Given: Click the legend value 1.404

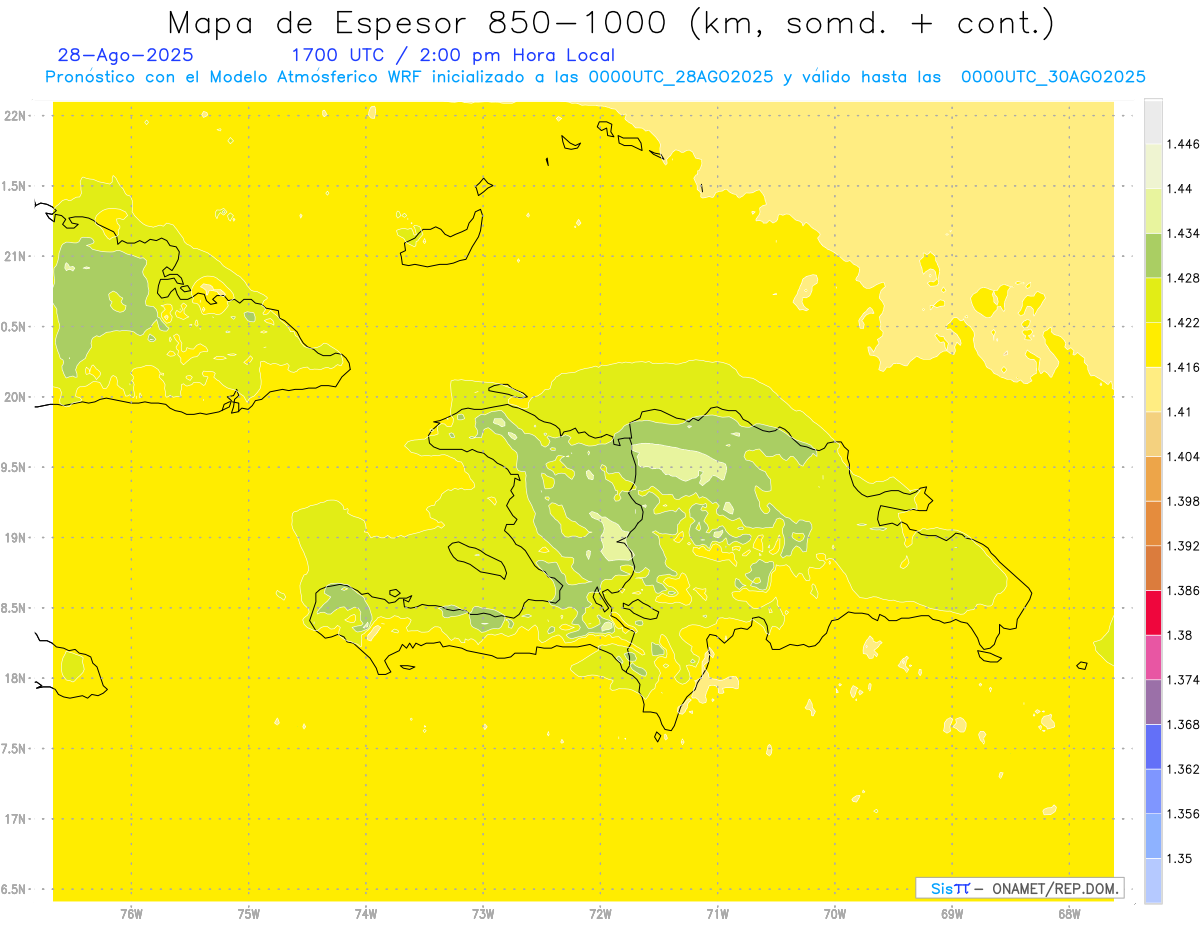Looking at the screenshot, I should [x=1183, y=456].
